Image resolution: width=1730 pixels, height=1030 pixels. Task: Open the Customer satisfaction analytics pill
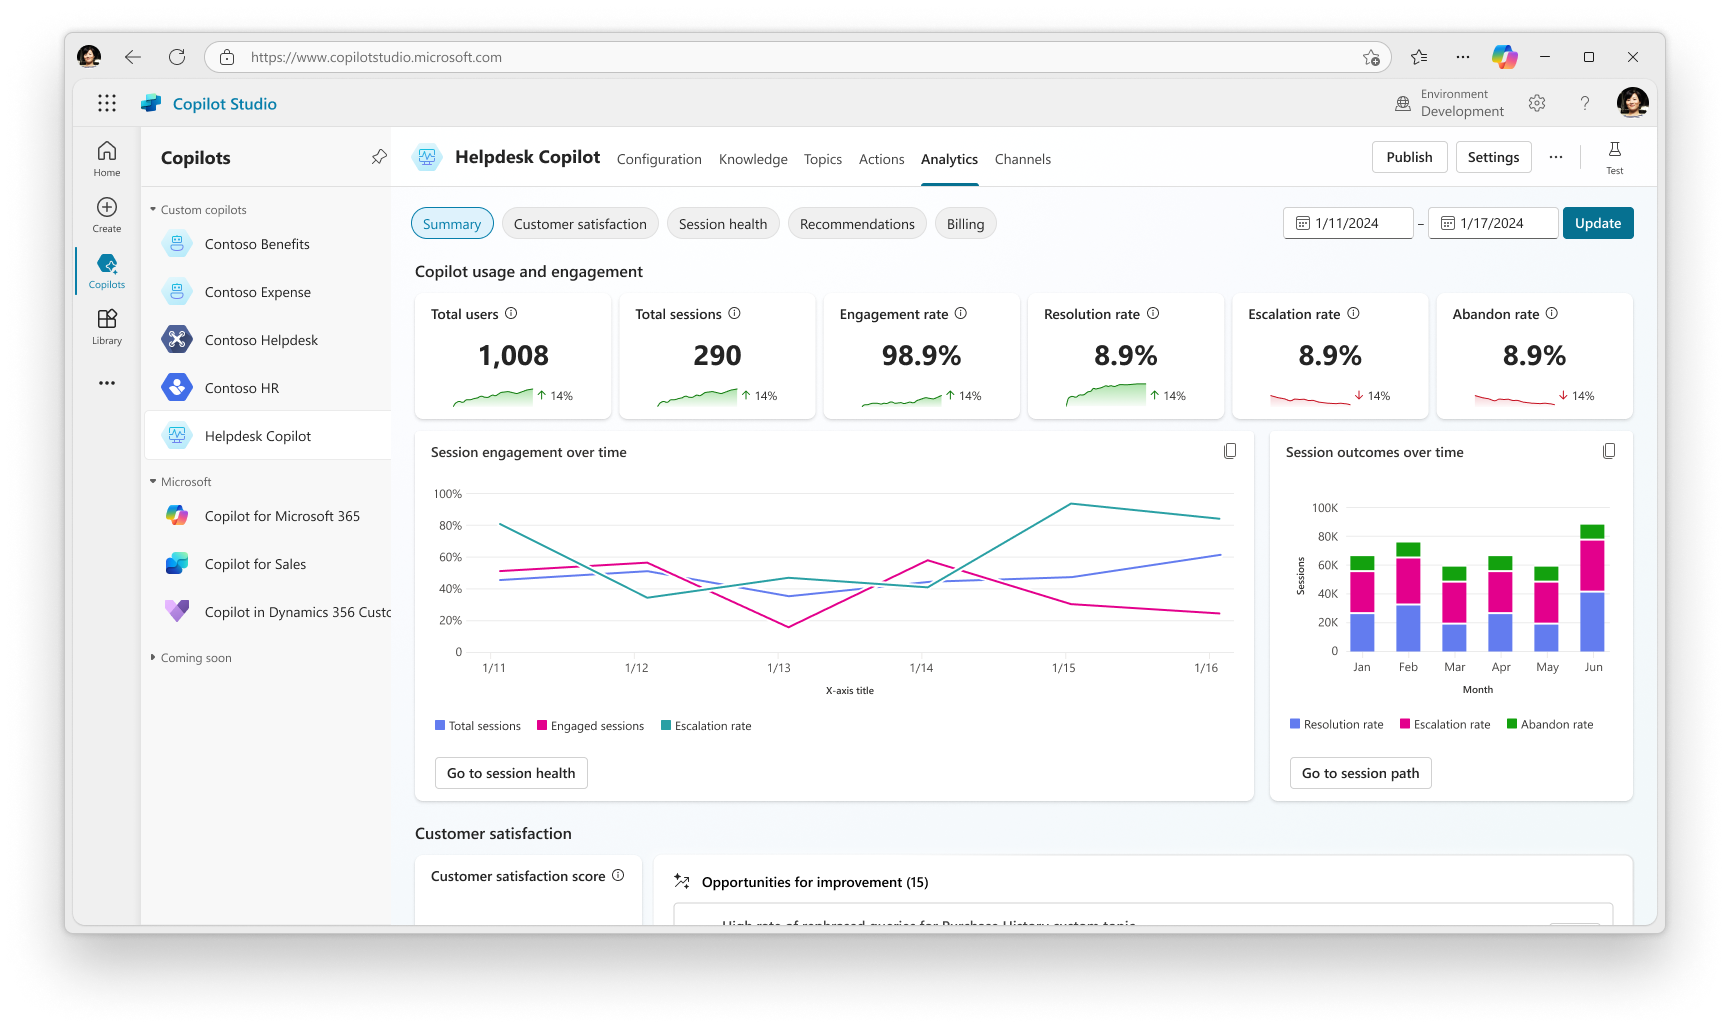point(580,223)
